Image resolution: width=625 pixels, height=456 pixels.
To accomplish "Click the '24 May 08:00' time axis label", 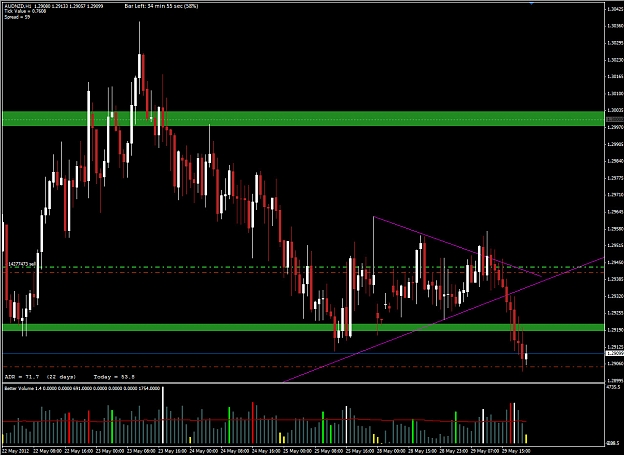I will [x=235, y=451].
